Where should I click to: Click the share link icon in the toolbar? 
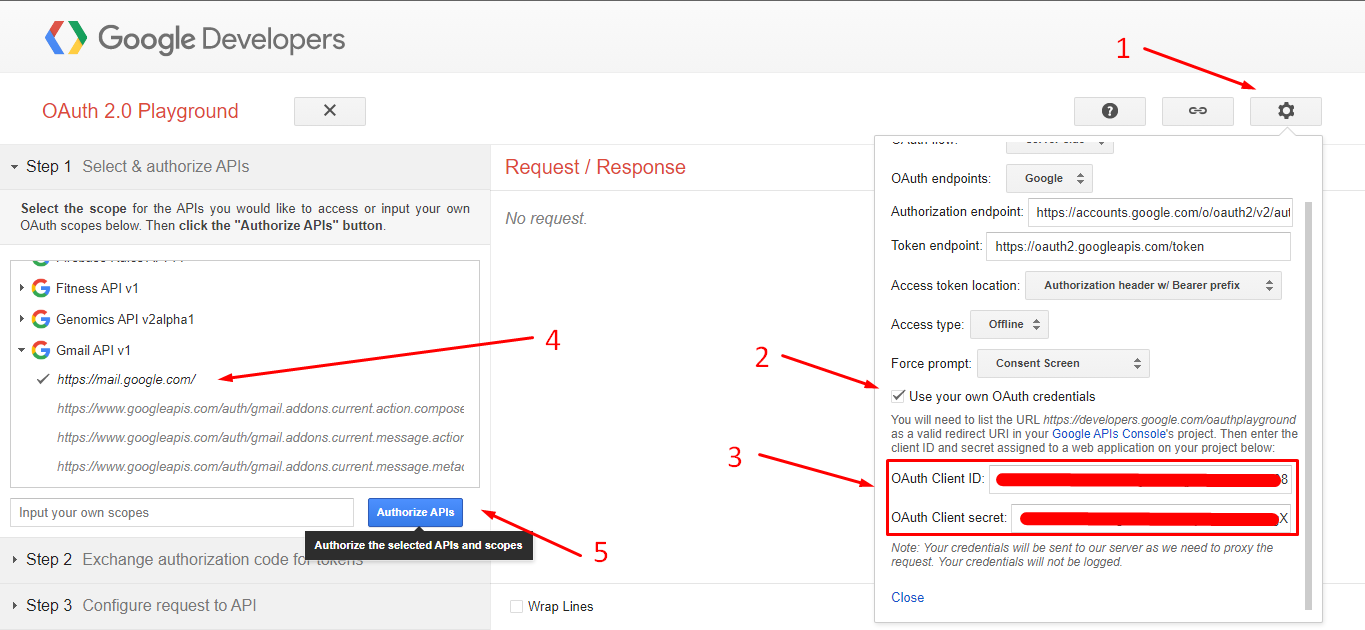pos(1198,111)
